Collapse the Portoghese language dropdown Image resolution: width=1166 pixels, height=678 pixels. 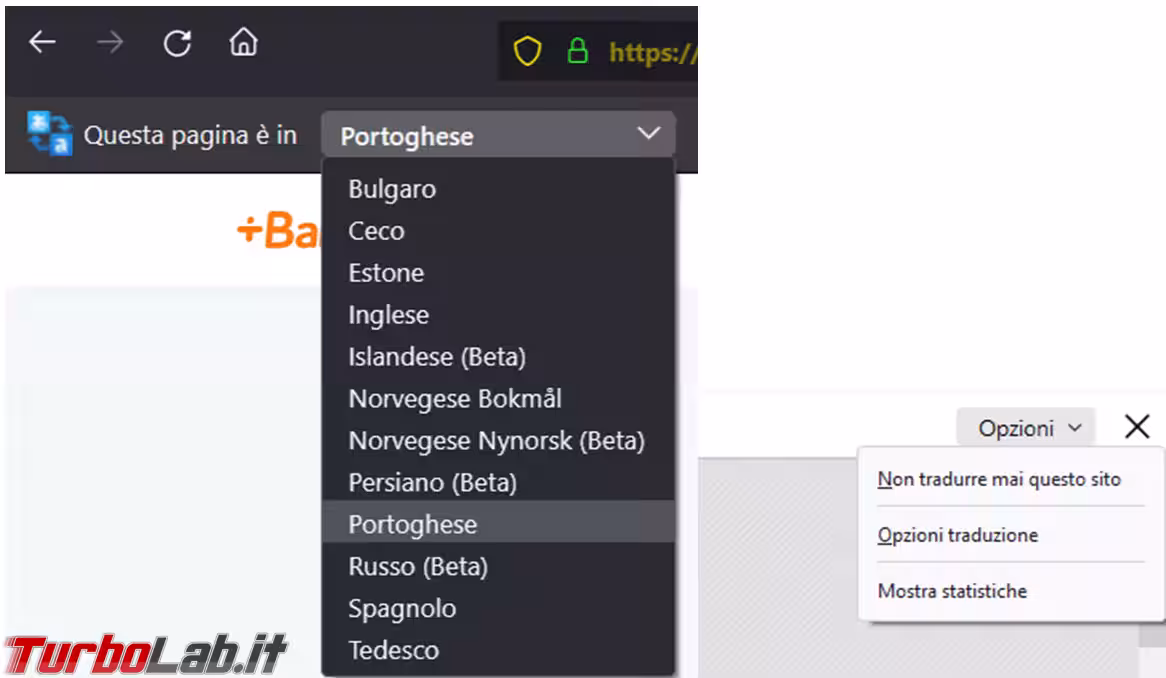pyautogui.click(x=498, y=135)
